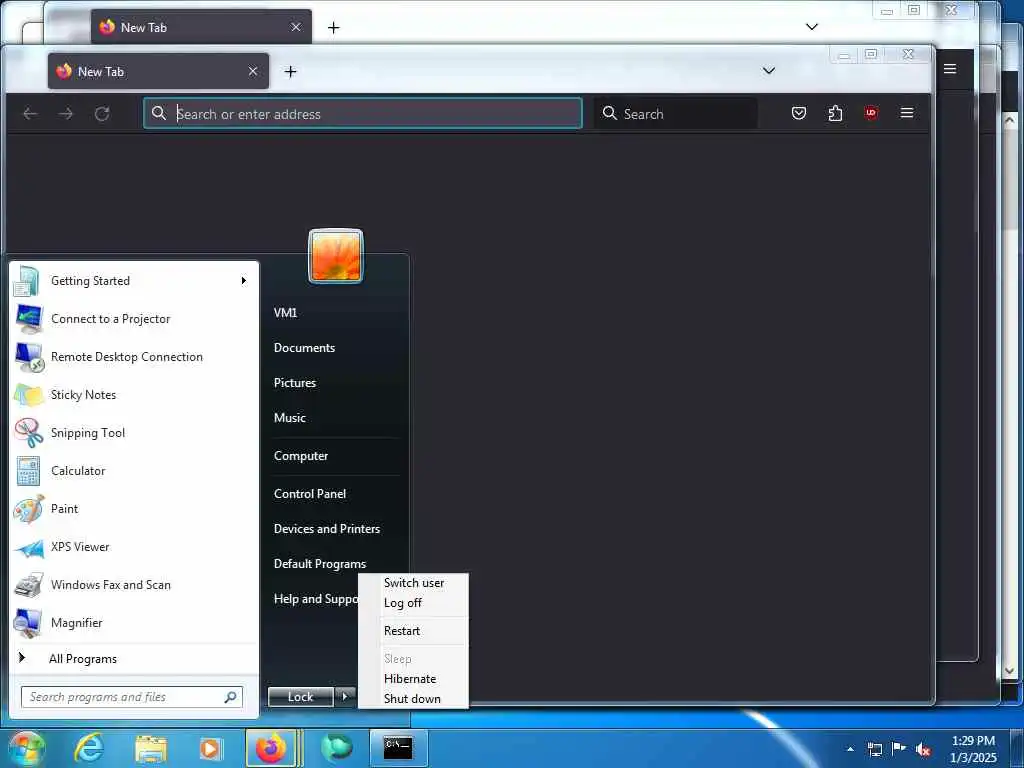Expand Getting Started submenu arrow

[244, 281]
